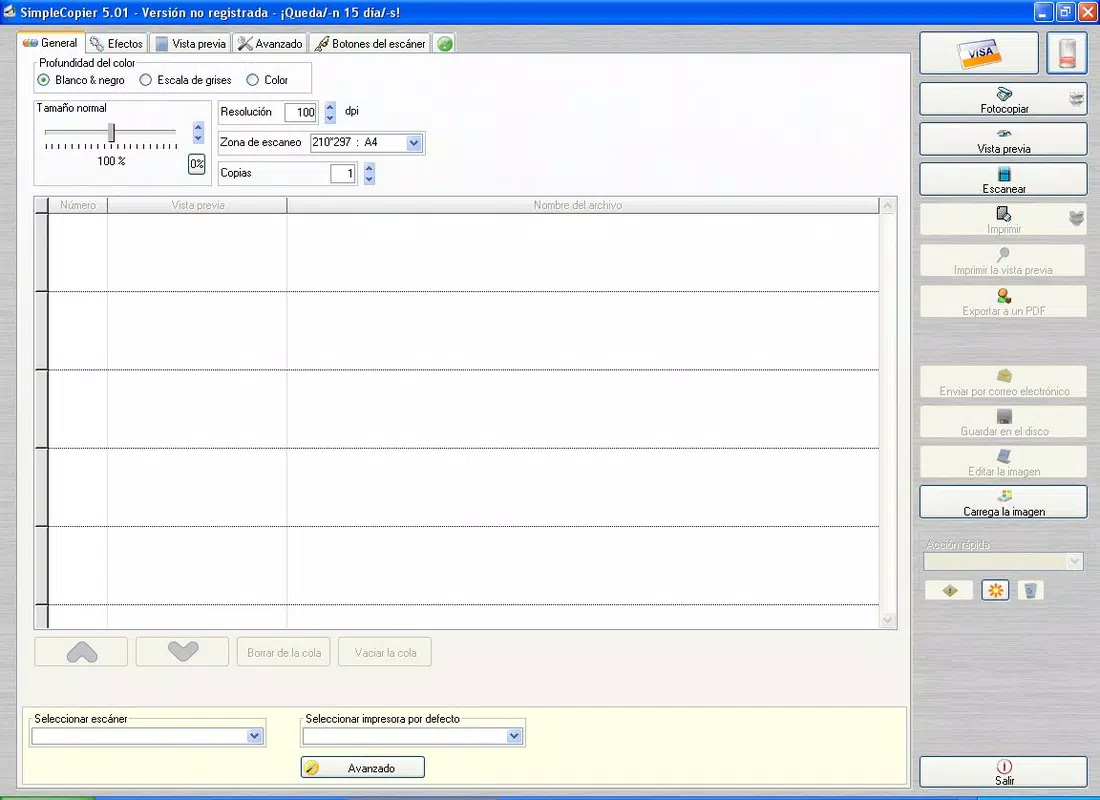Click the Resolución value field
The width and height of the screenshot is (1100, 800).
pyautogui.click(x=300, y=112)
